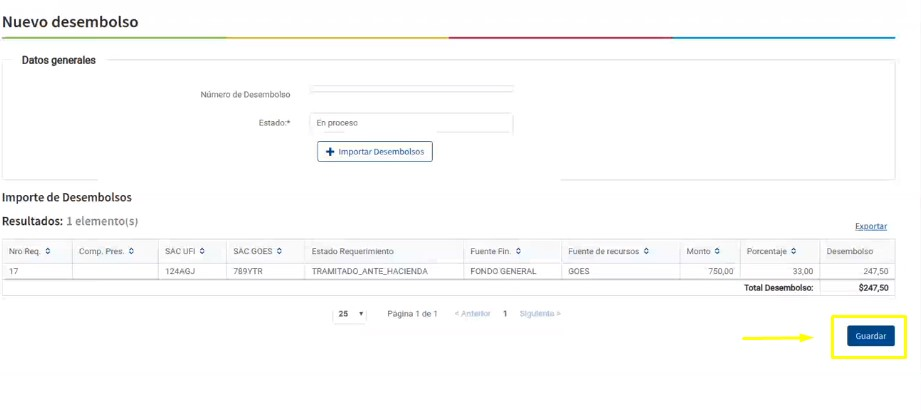Go to Siguiente page in pagination
This screenshot has width=921, height=411.
tap(540, 314)
